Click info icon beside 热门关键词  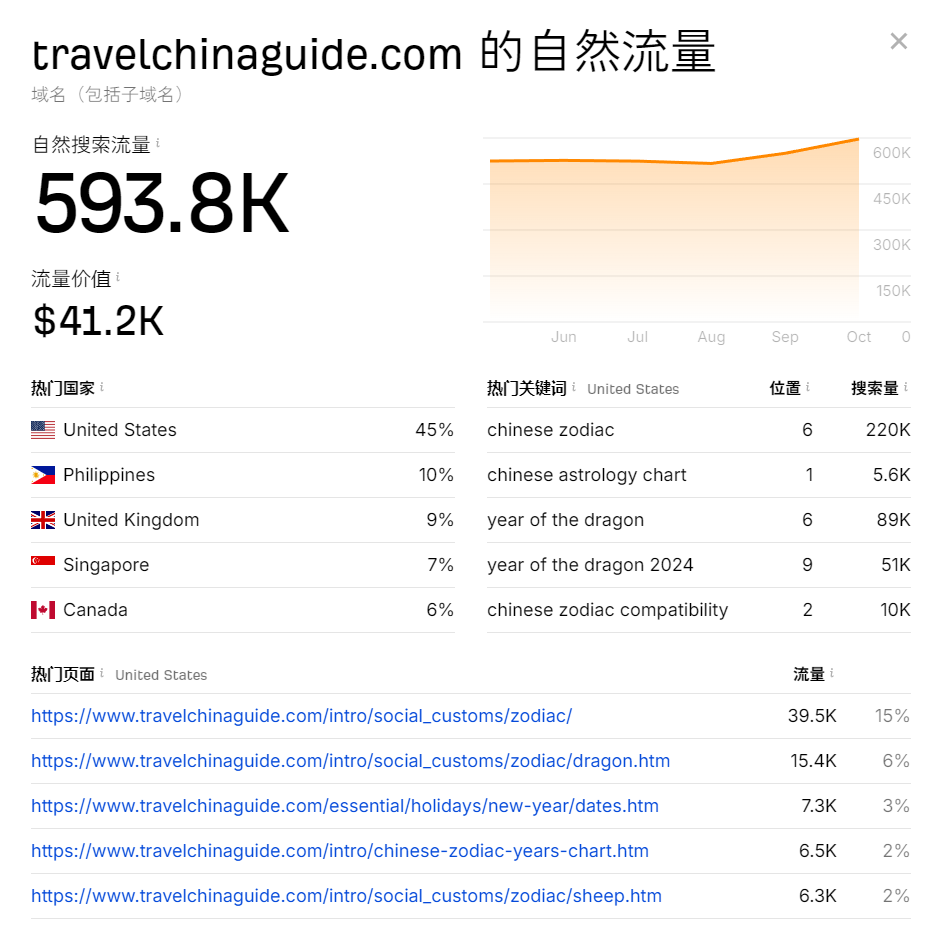[574, 387]
